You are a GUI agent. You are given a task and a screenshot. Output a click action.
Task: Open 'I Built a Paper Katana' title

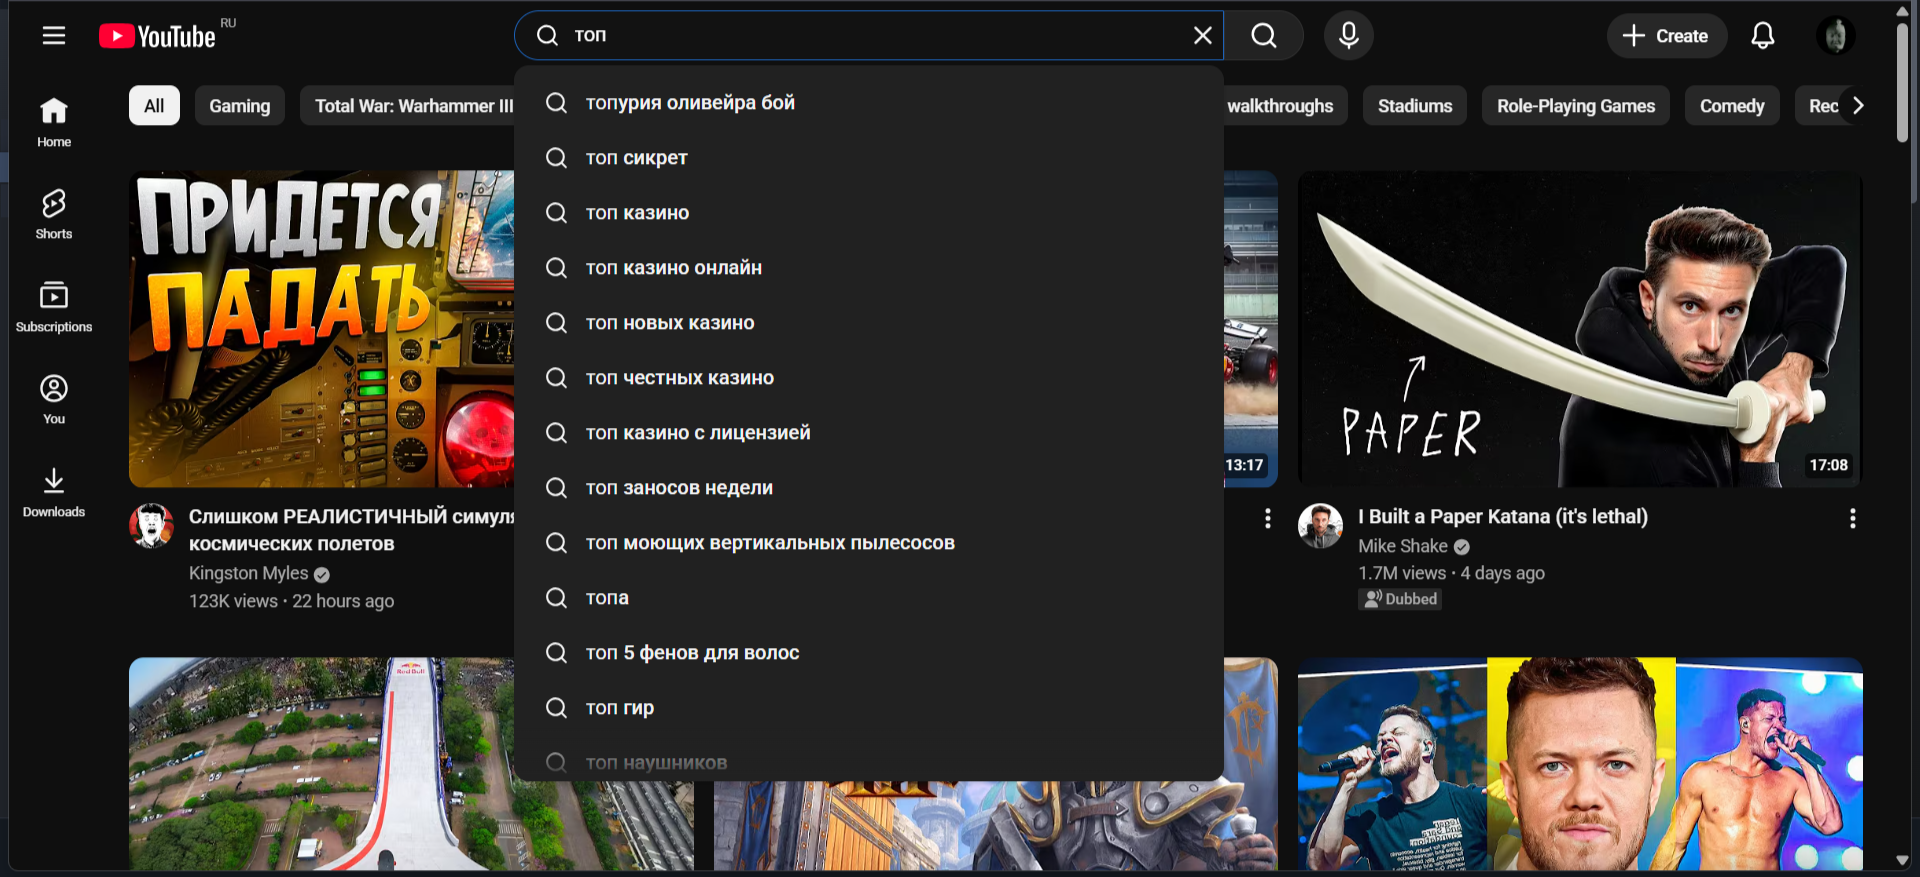[1503, 517]
